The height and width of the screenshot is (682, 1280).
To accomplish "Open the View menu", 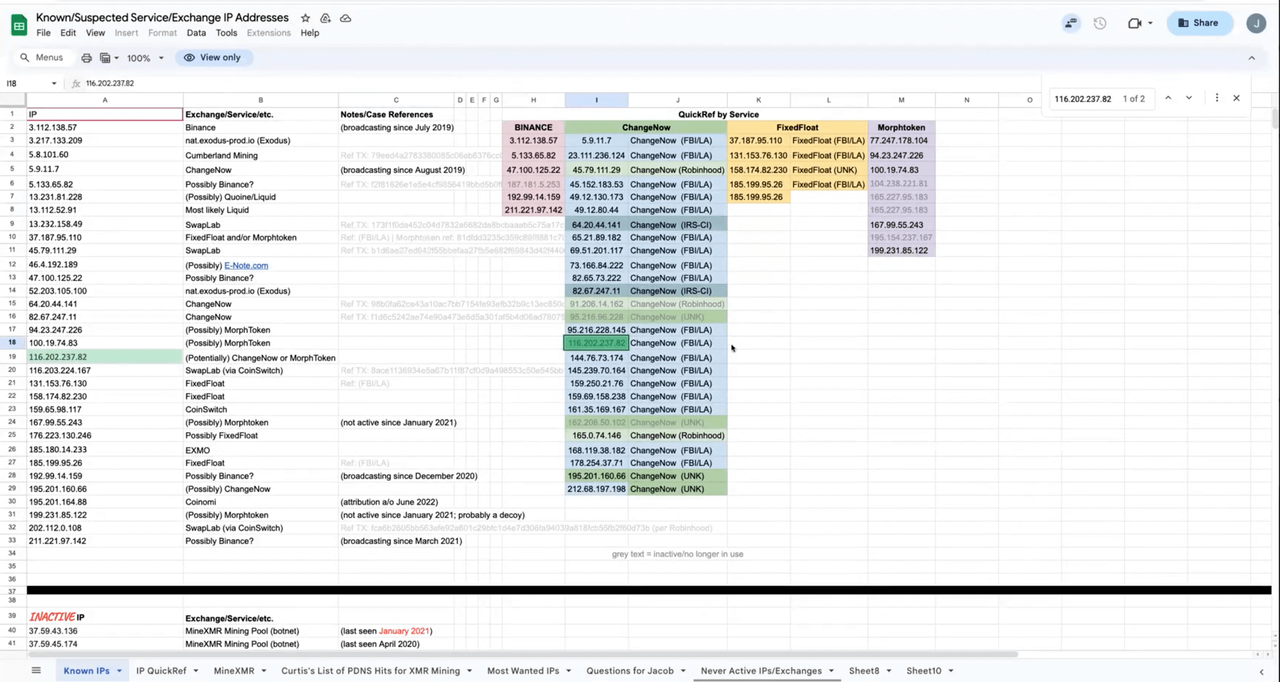I will coord(95,33).
